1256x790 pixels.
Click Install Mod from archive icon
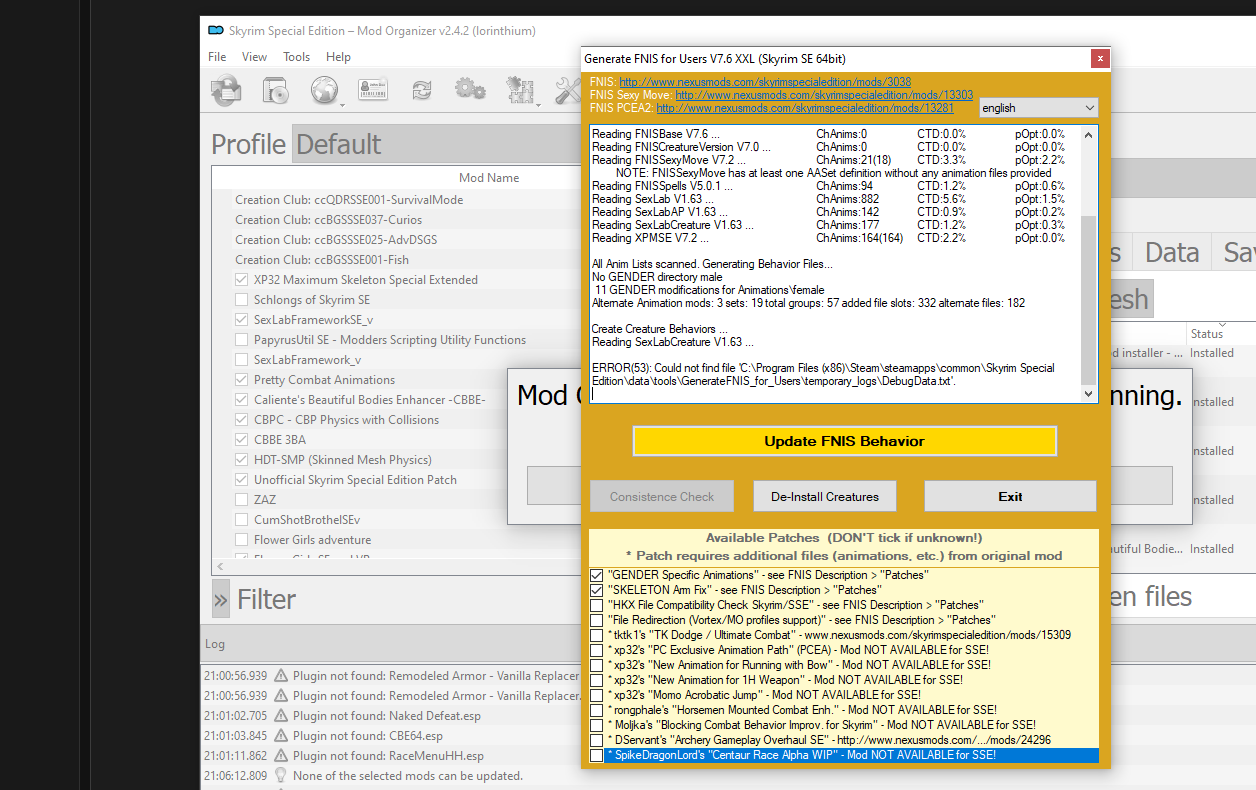click(x=275, y=91)
